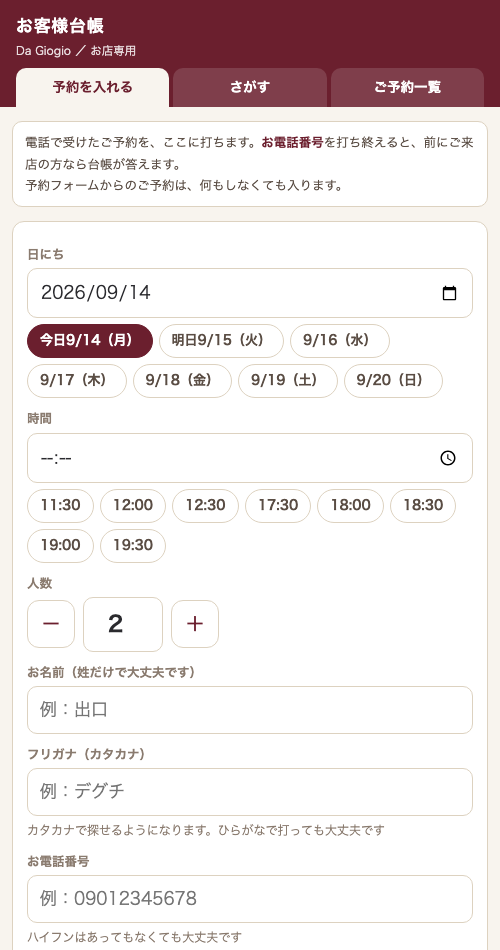The width and height of the screenshot is (500, 950).
Task: Pick the 明日9/15（火） date chip
Action: 221,340
